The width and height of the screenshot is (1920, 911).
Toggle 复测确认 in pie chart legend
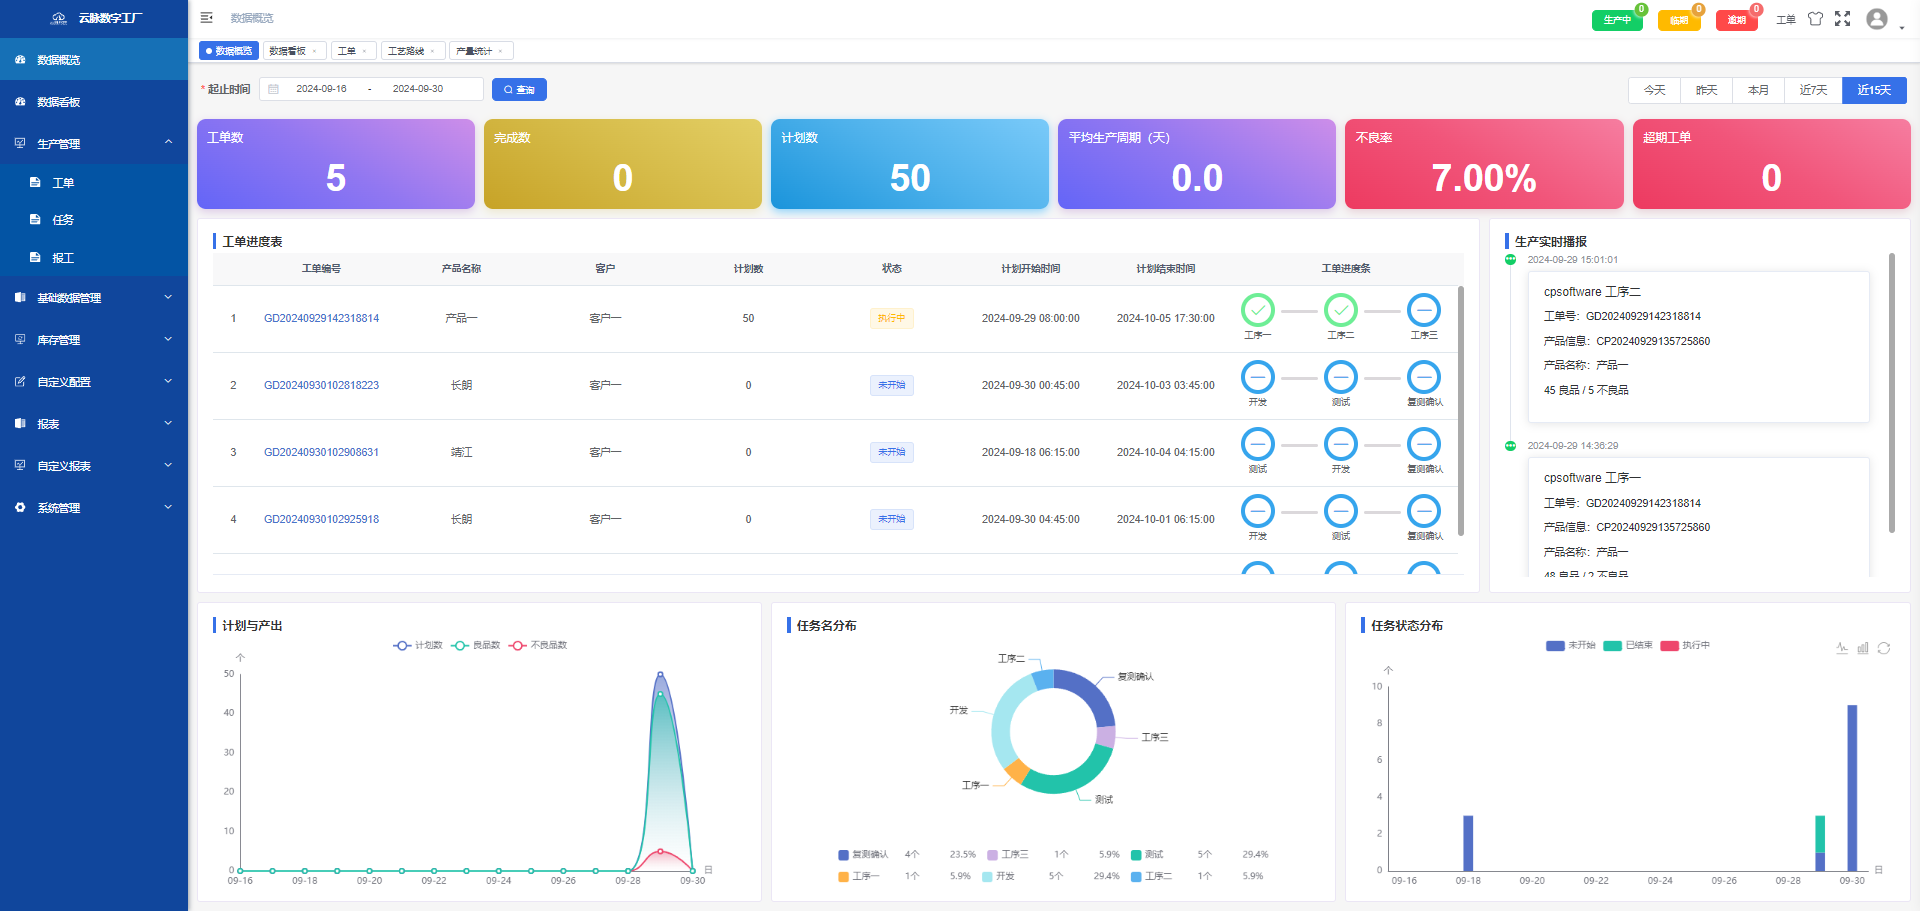click(863, 855)
